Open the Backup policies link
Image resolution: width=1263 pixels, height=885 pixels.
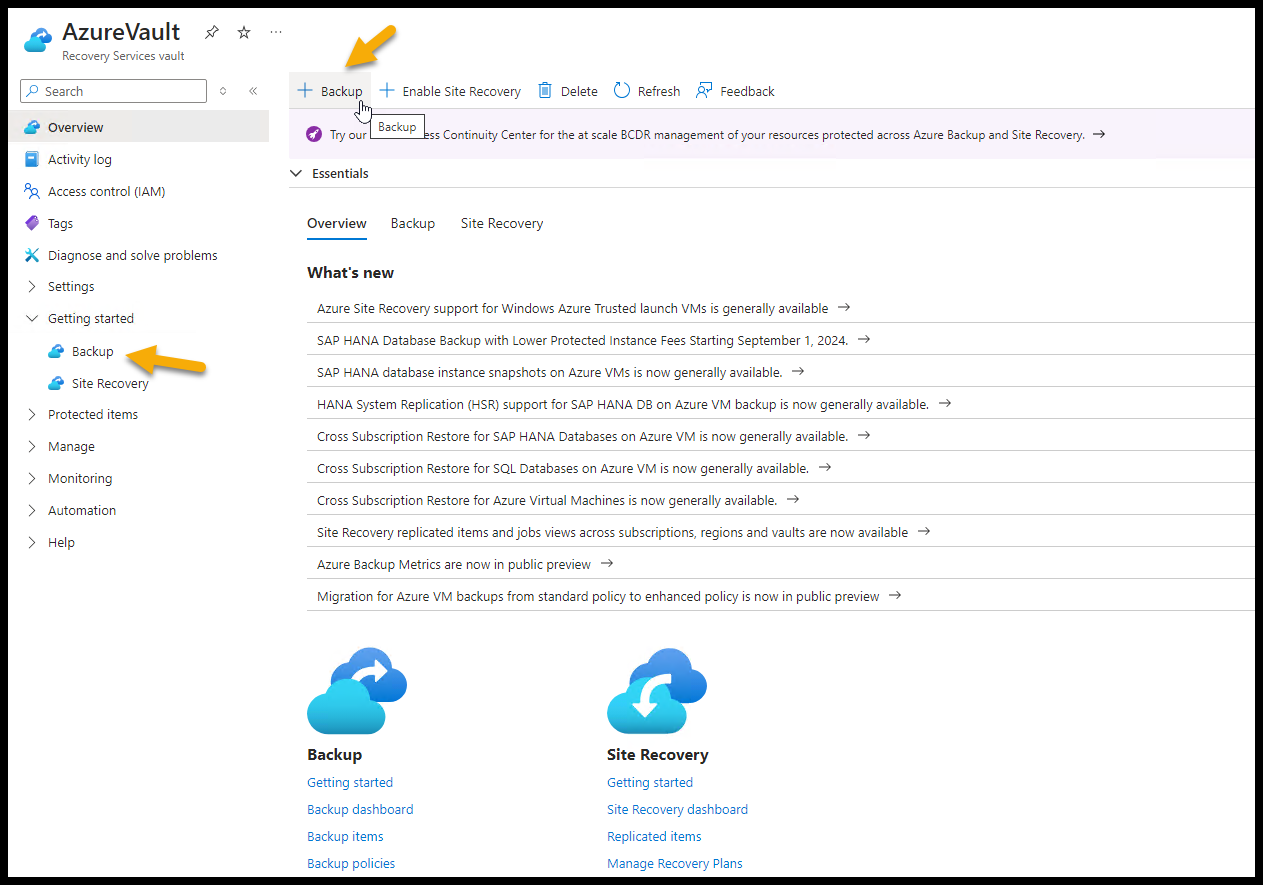point(351,863)
